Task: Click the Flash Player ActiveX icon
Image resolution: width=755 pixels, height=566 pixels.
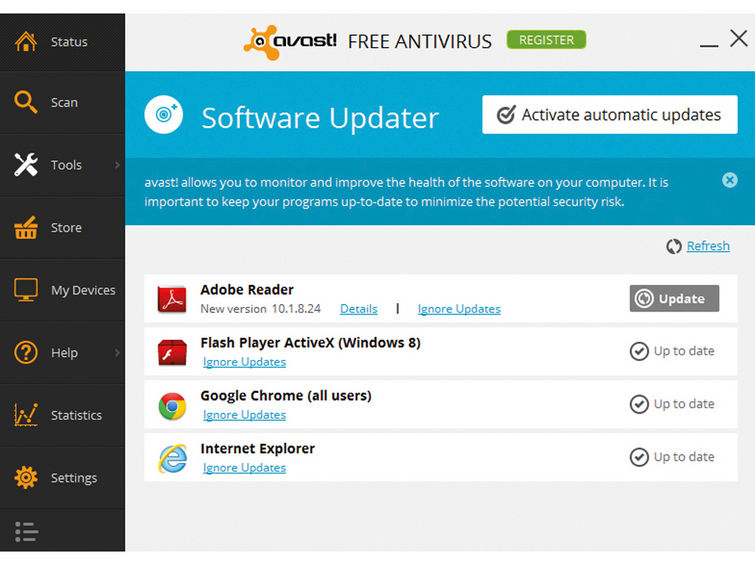Action: point(172,352)
